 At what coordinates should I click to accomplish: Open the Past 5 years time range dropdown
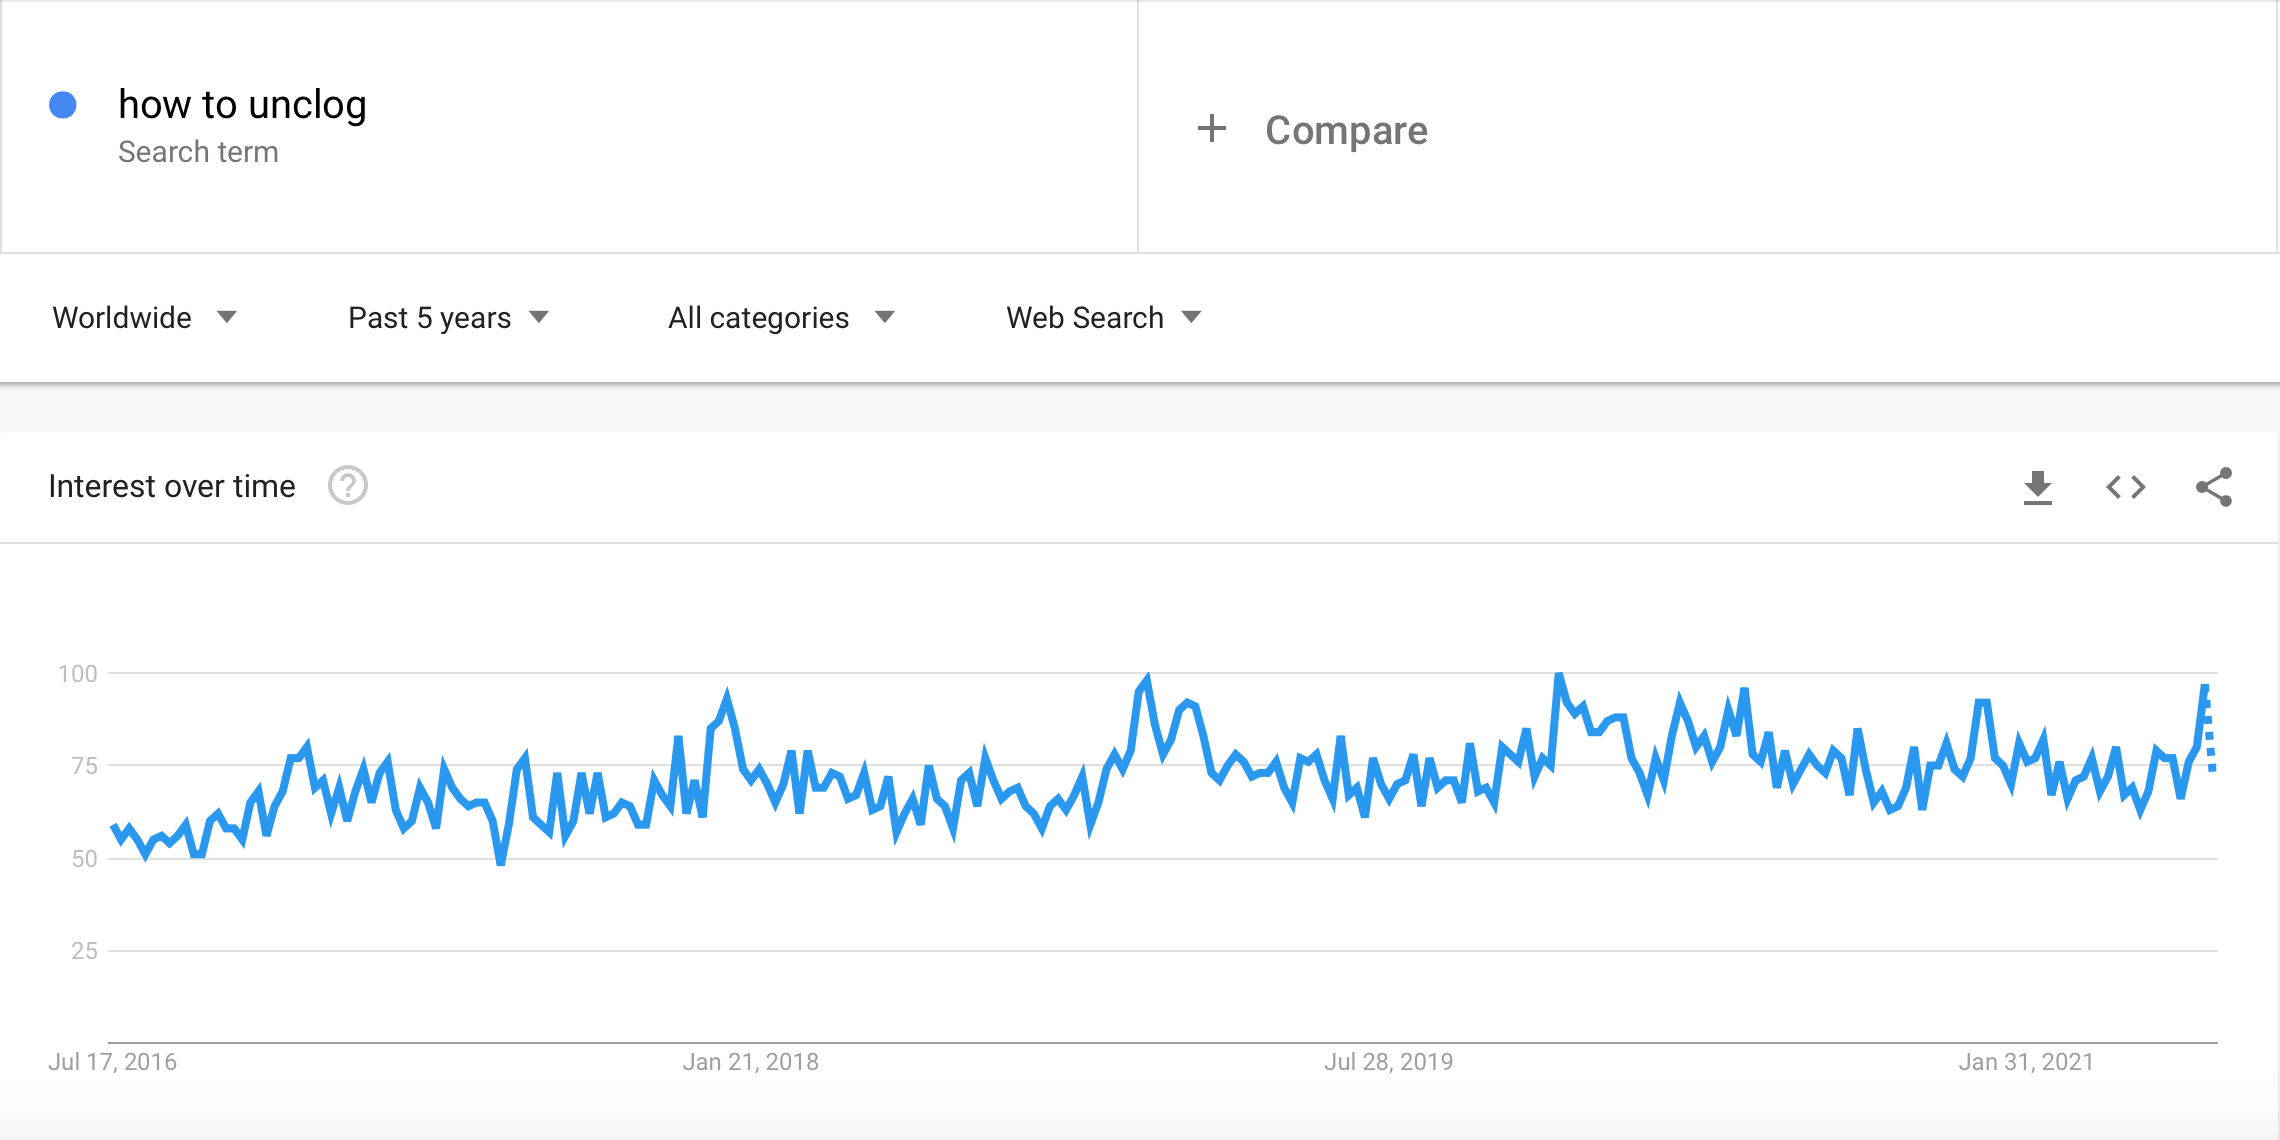click(449, 317)
